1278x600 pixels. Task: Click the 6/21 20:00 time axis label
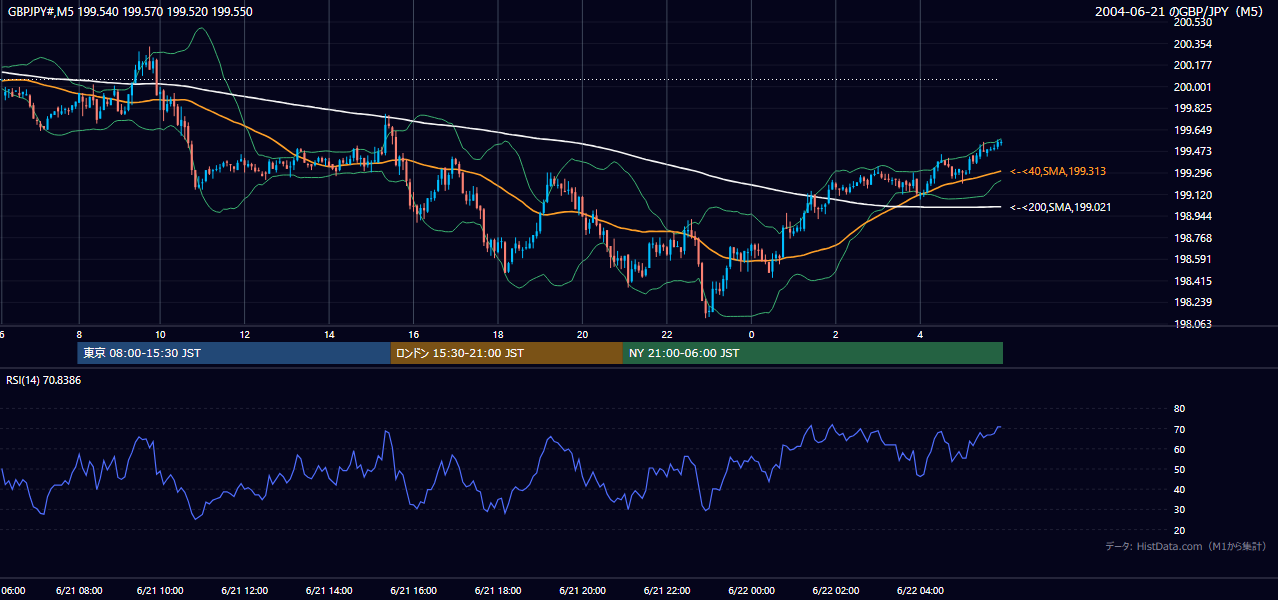(583, 590)
